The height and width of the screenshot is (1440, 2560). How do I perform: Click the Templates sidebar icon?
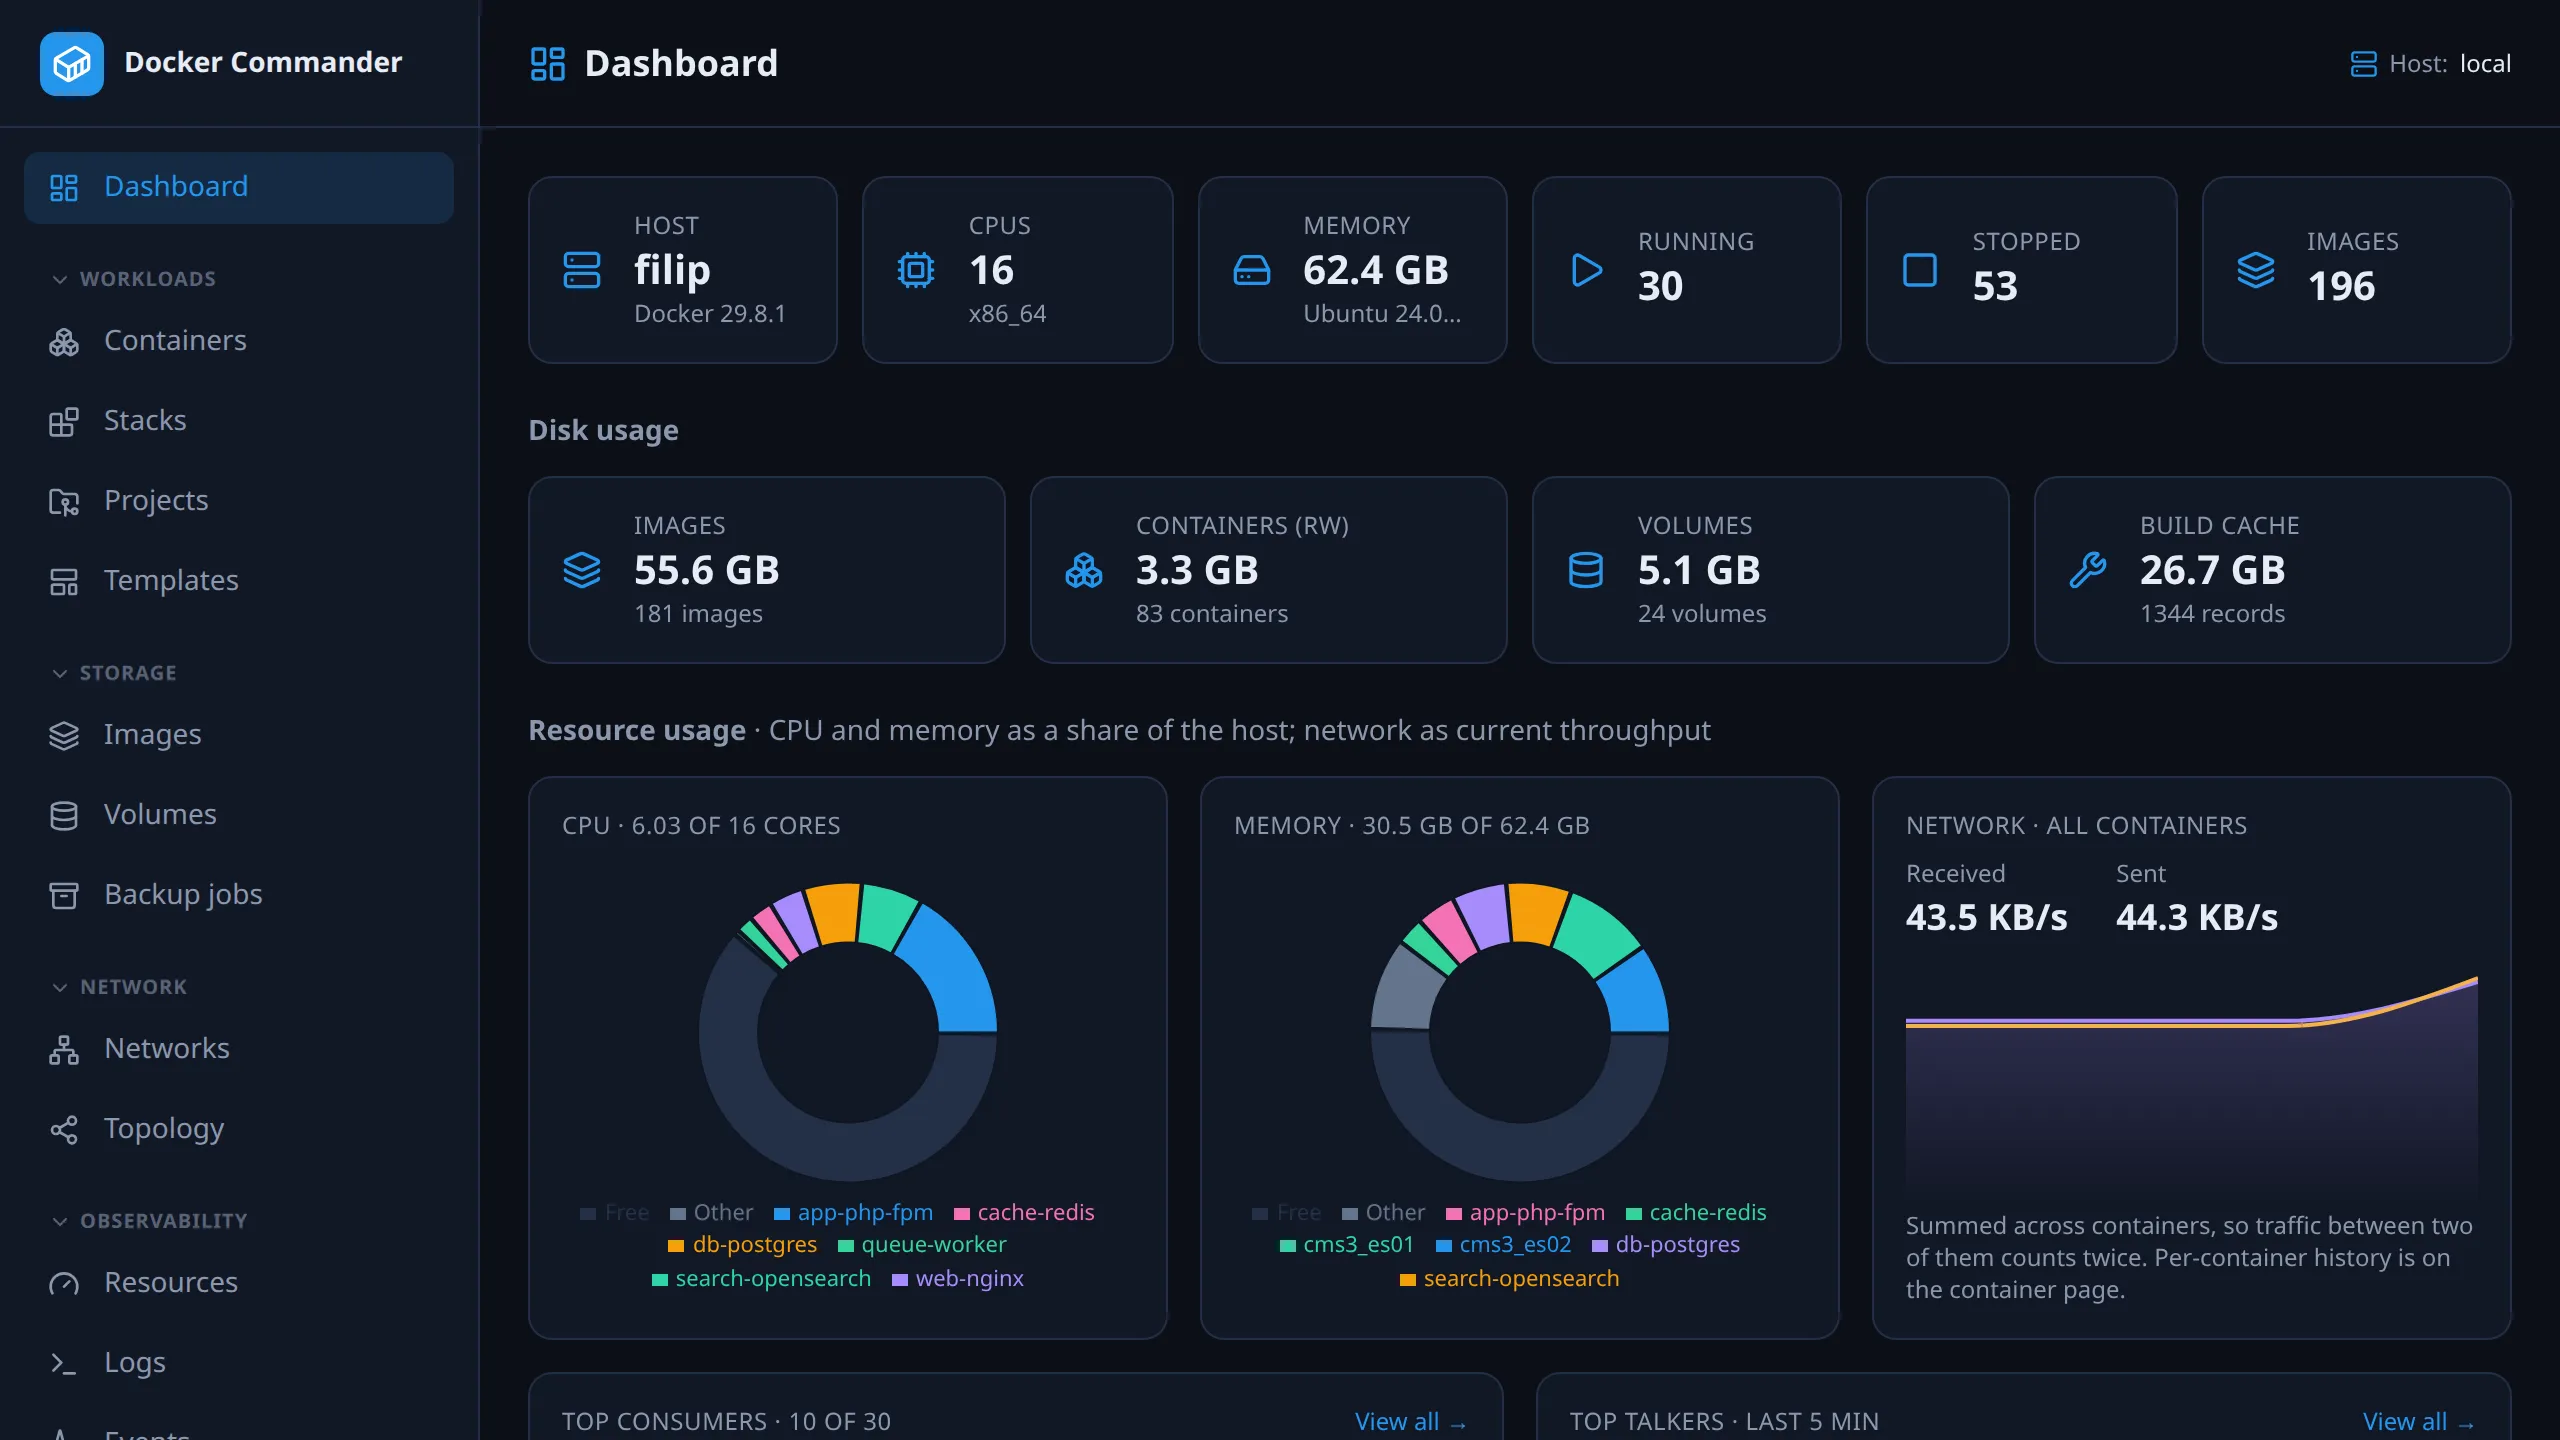click(64, 581)
